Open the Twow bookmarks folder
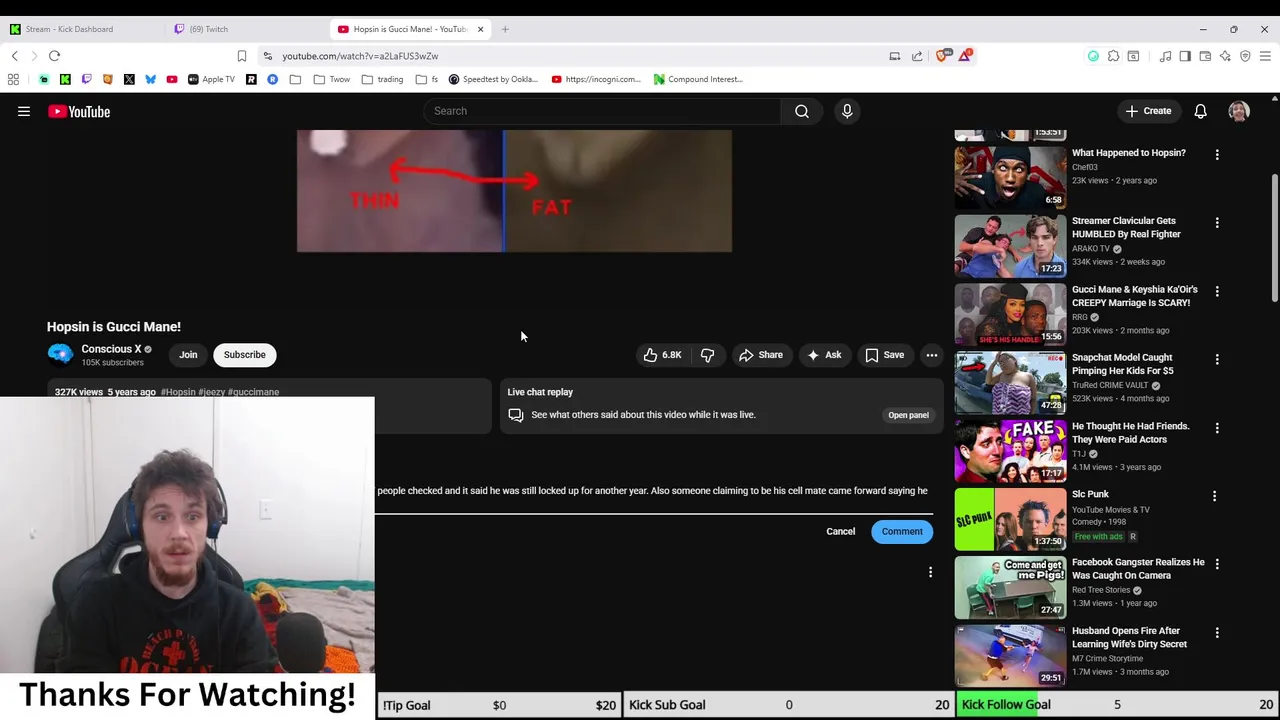 [x=332, y=79]
